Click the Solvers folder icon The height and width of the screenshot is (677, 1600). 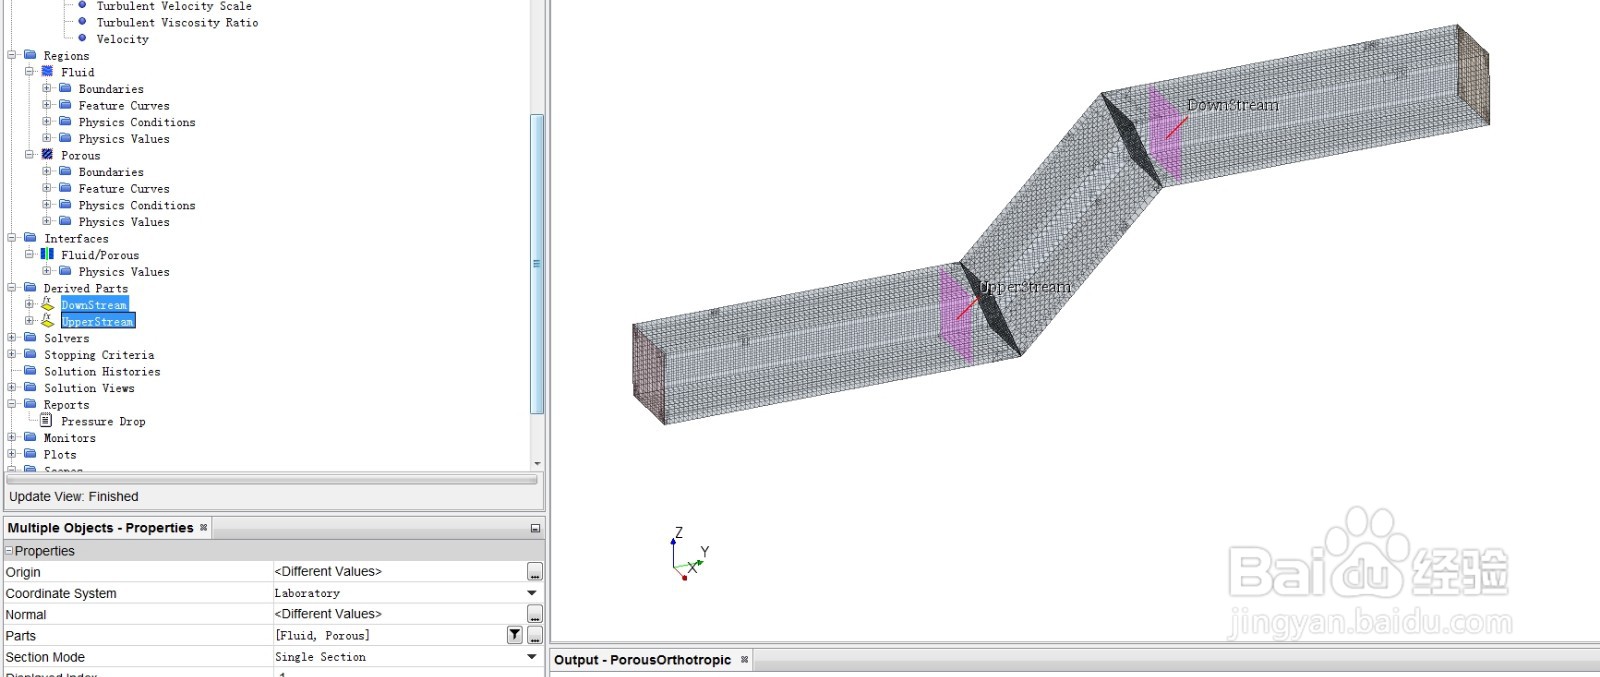pos(30,338)
